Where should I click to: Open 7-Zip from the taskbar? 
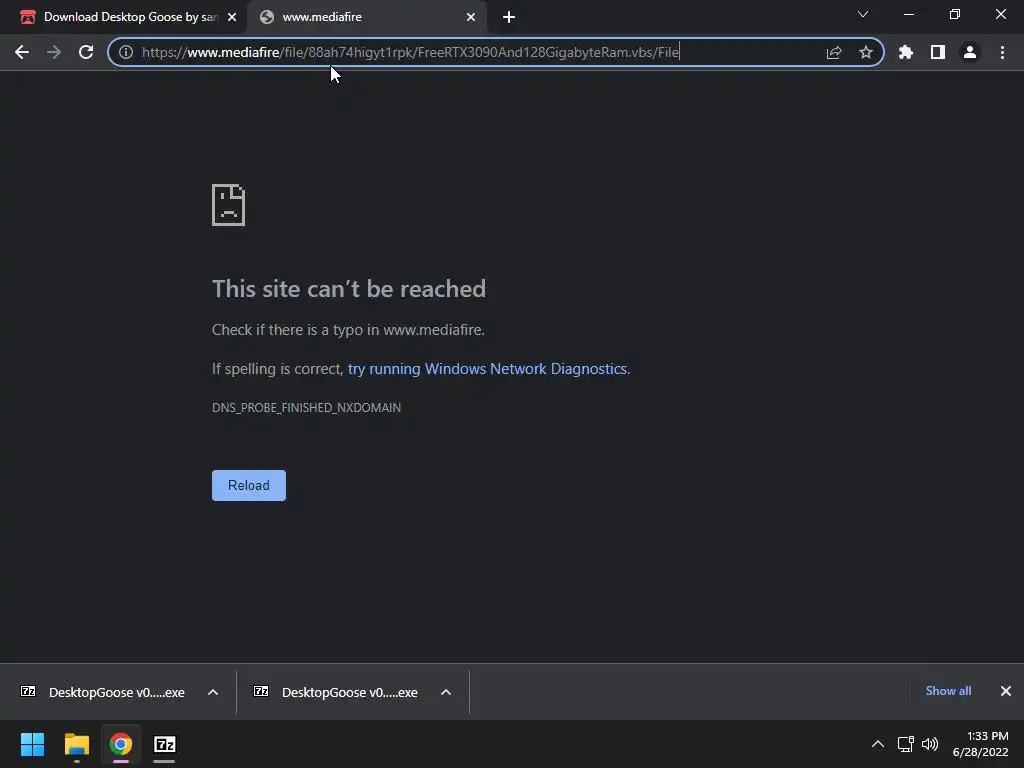(165, 744)
